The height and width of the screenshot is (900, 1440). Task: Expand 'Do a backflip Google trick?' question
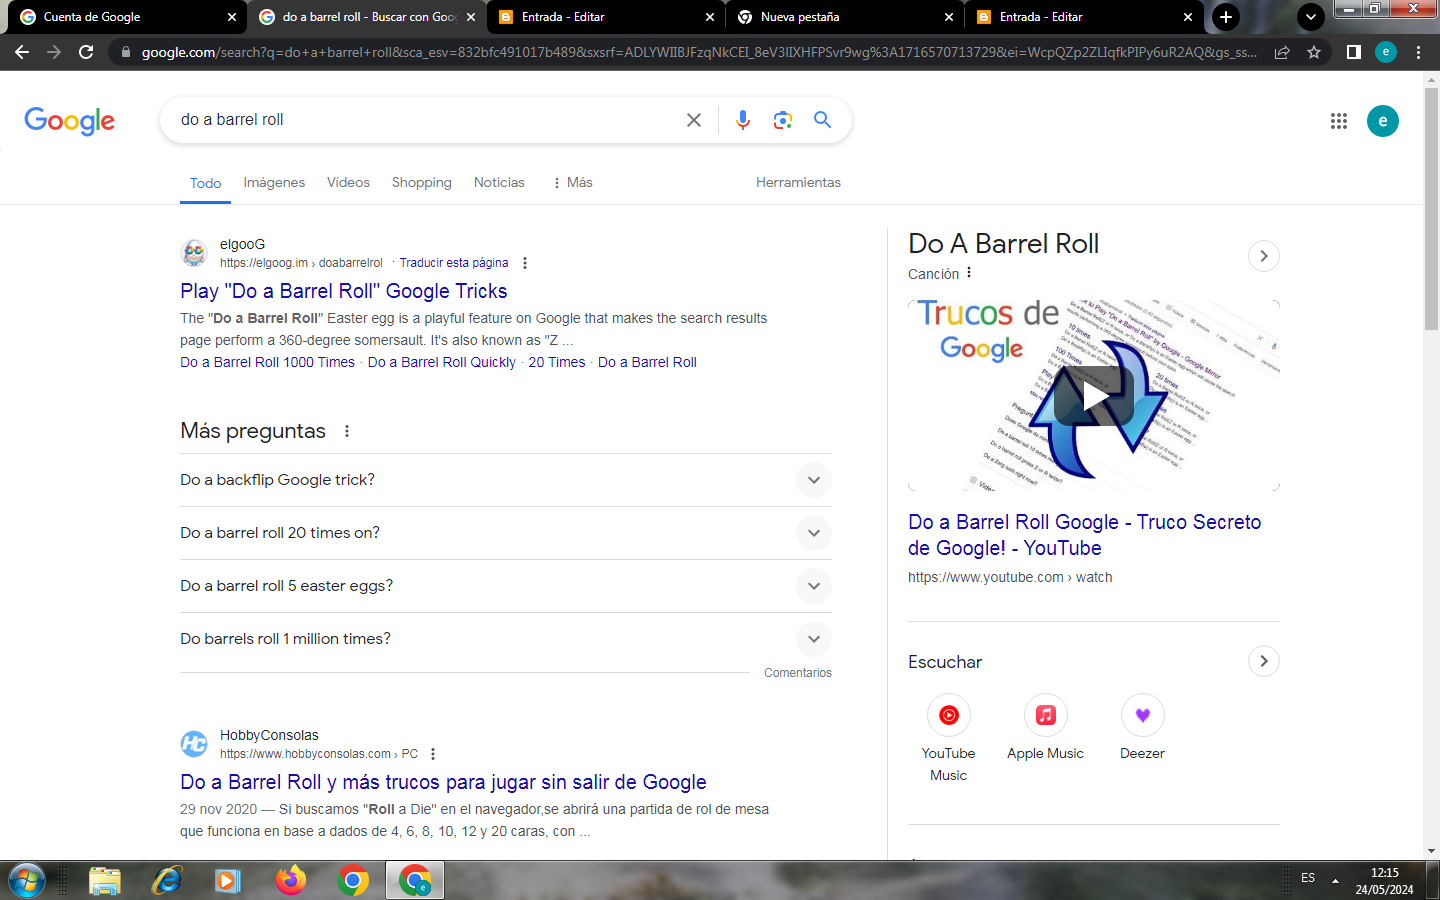click(506, 480)
